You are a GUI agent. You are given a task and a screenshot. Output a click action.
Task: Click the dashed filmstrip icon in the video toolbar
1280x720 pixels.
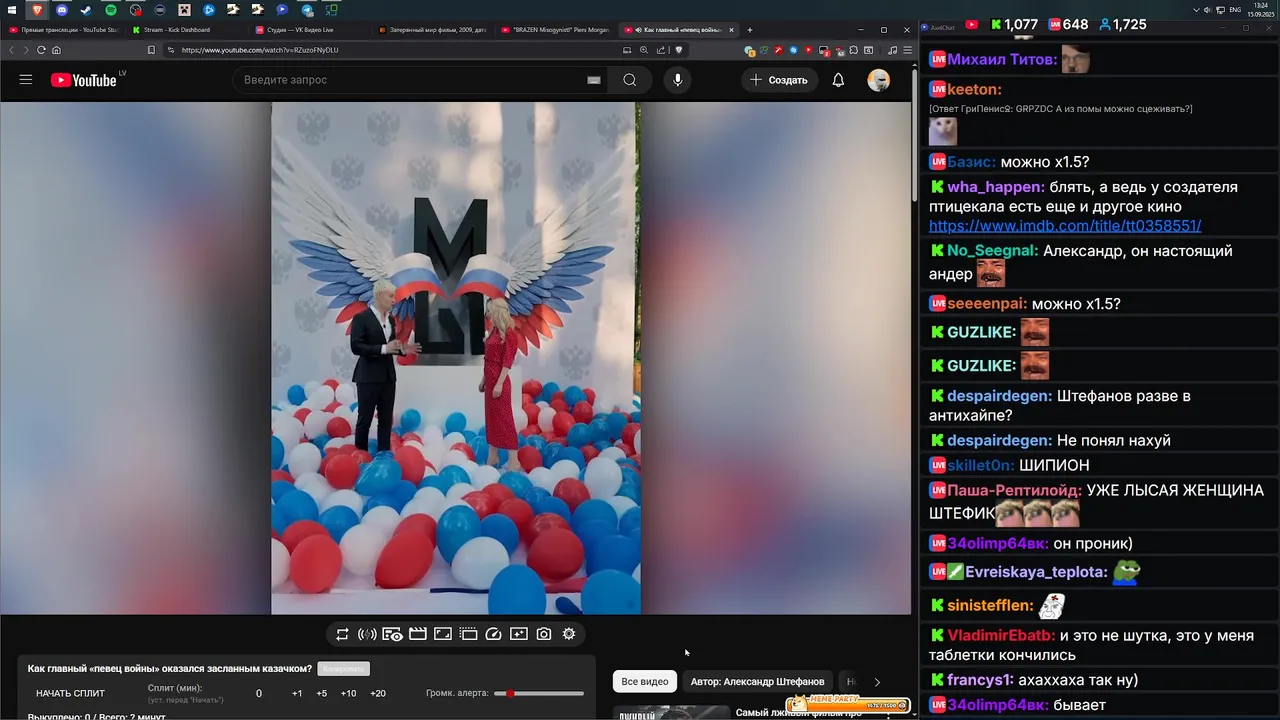468,634
